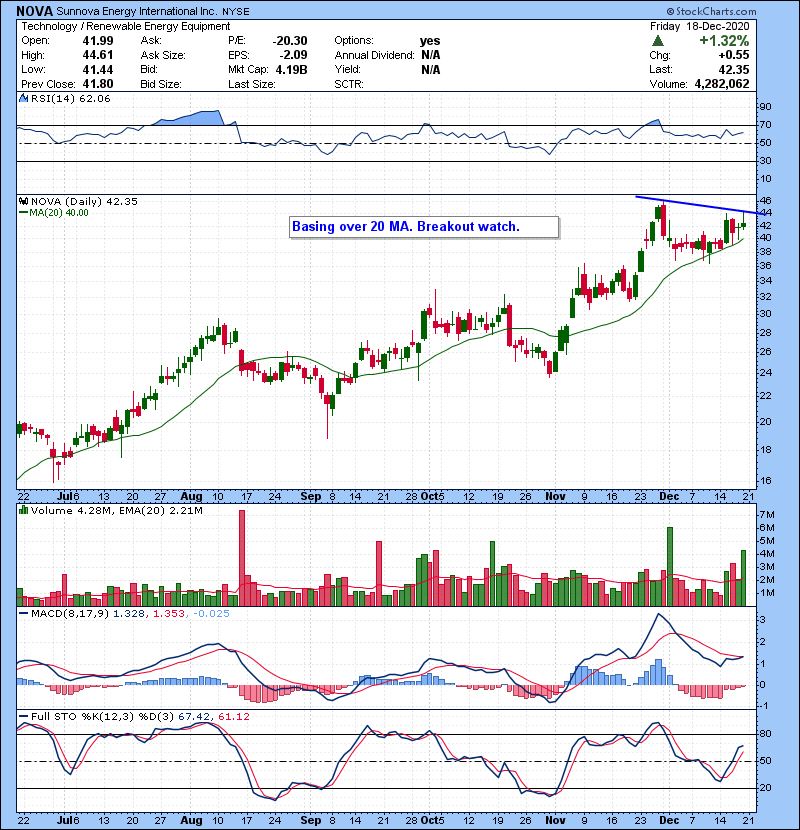Image resolution: width=800 pixels, height=830 pixels.
Task: Click the Volume bar legend icon
Action: point(23,511)
